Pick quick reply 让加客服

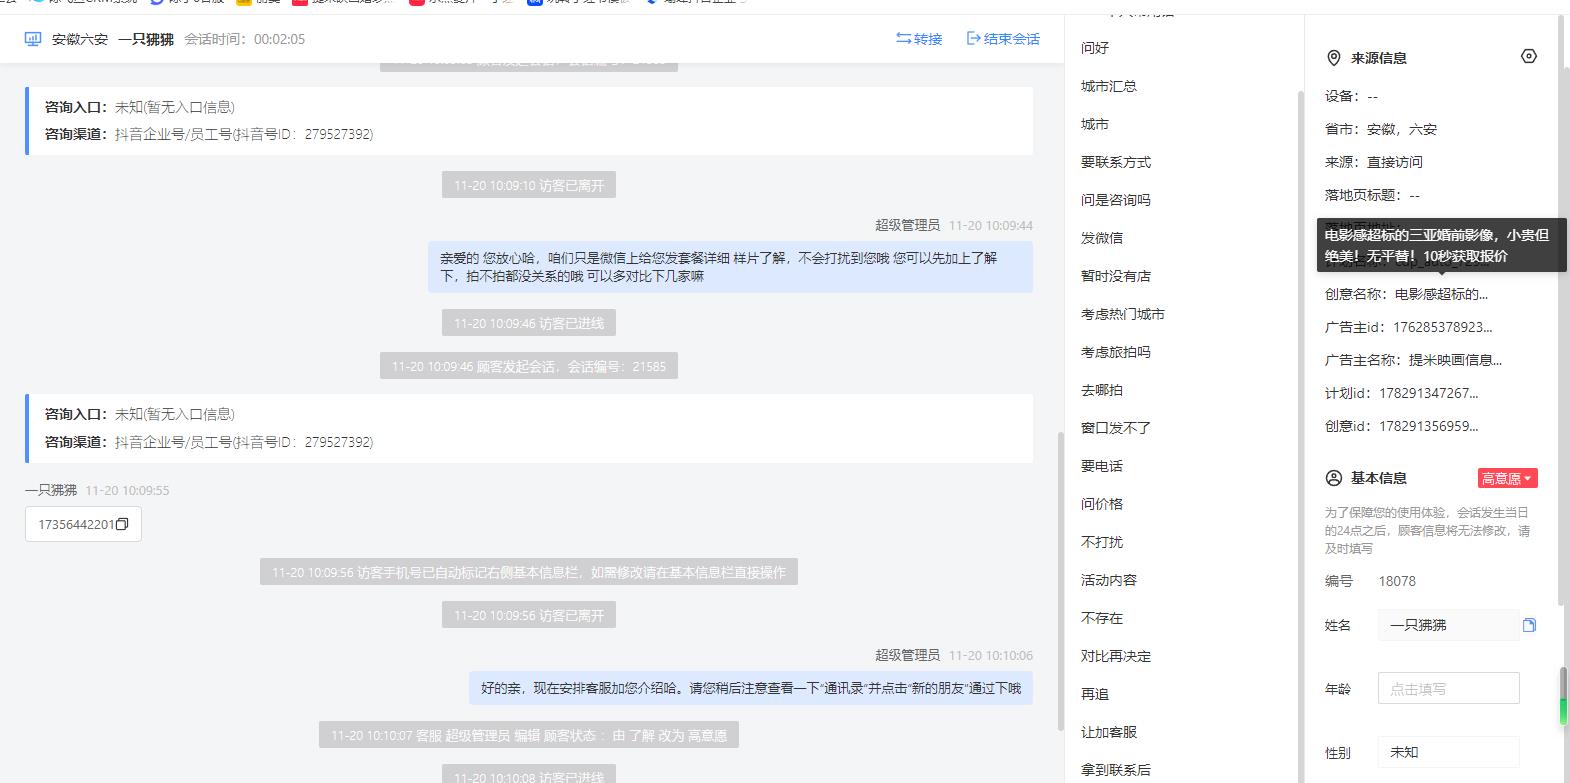(x=1109, y=732)
